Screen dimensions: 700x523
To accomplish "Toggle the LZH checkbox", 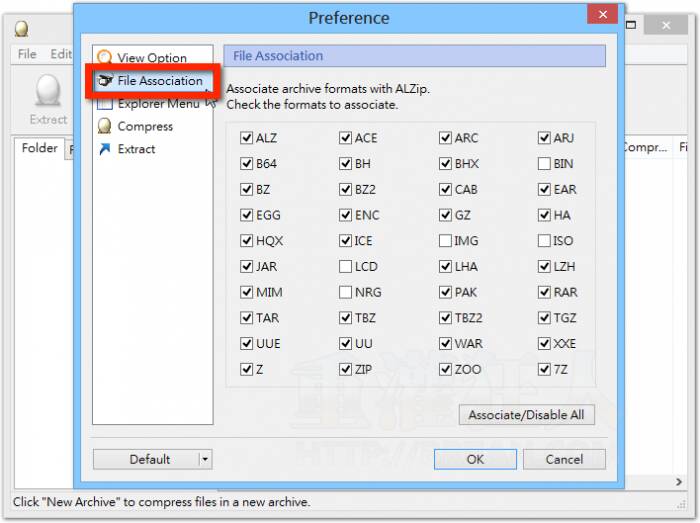I will 544,266.
